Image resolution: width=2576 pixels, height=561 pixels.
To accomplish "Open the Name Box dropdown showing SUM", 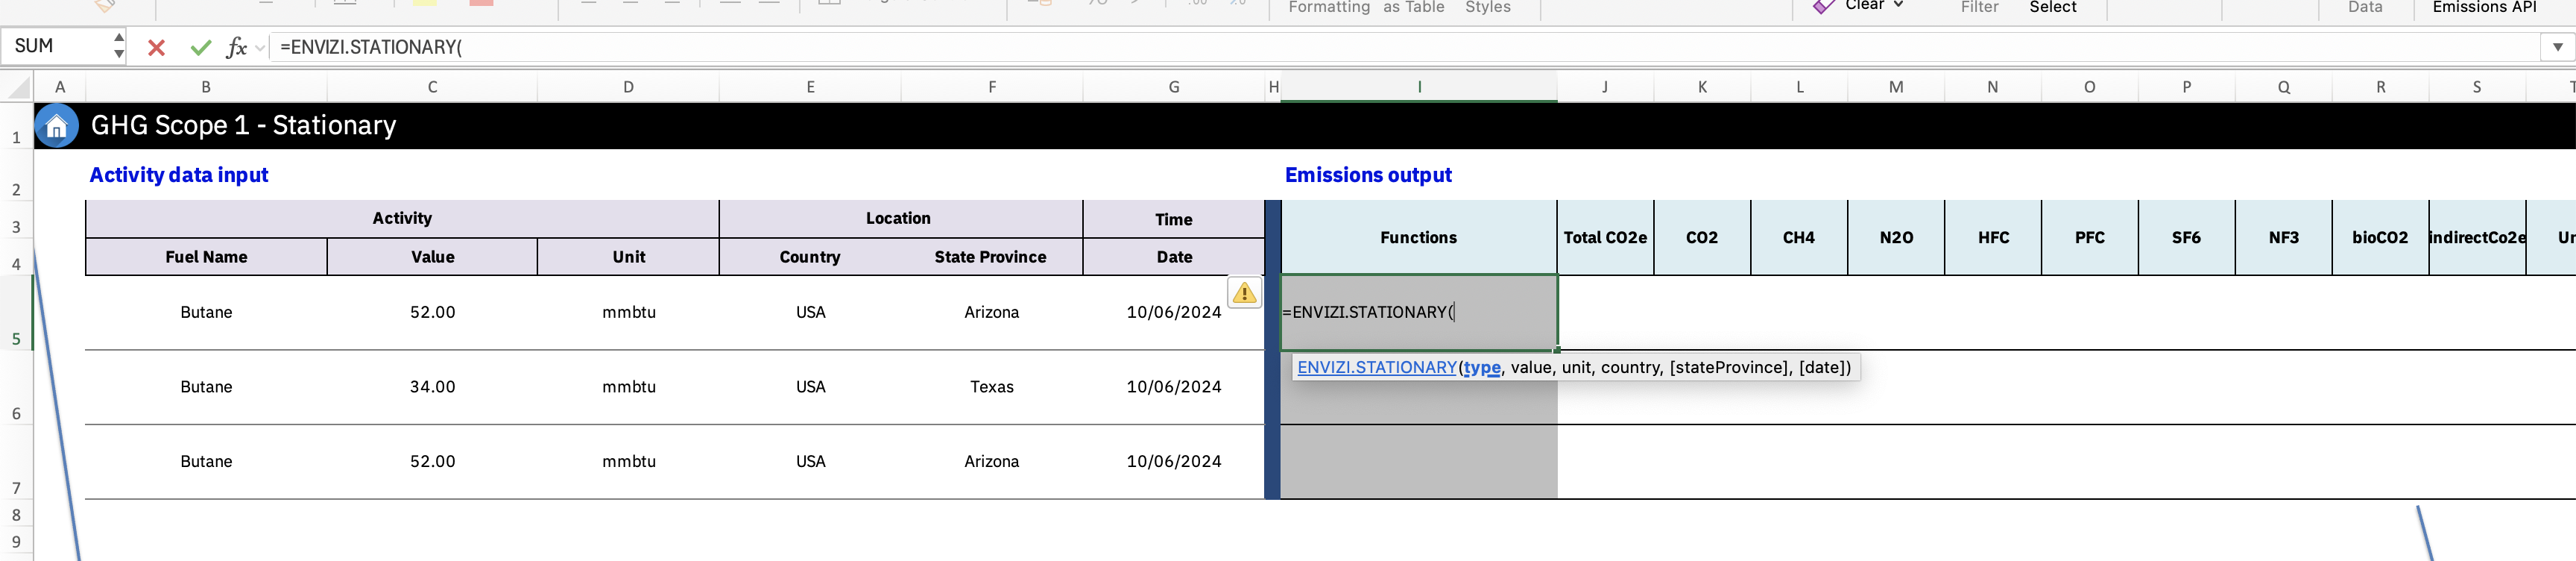I will 119,46.
